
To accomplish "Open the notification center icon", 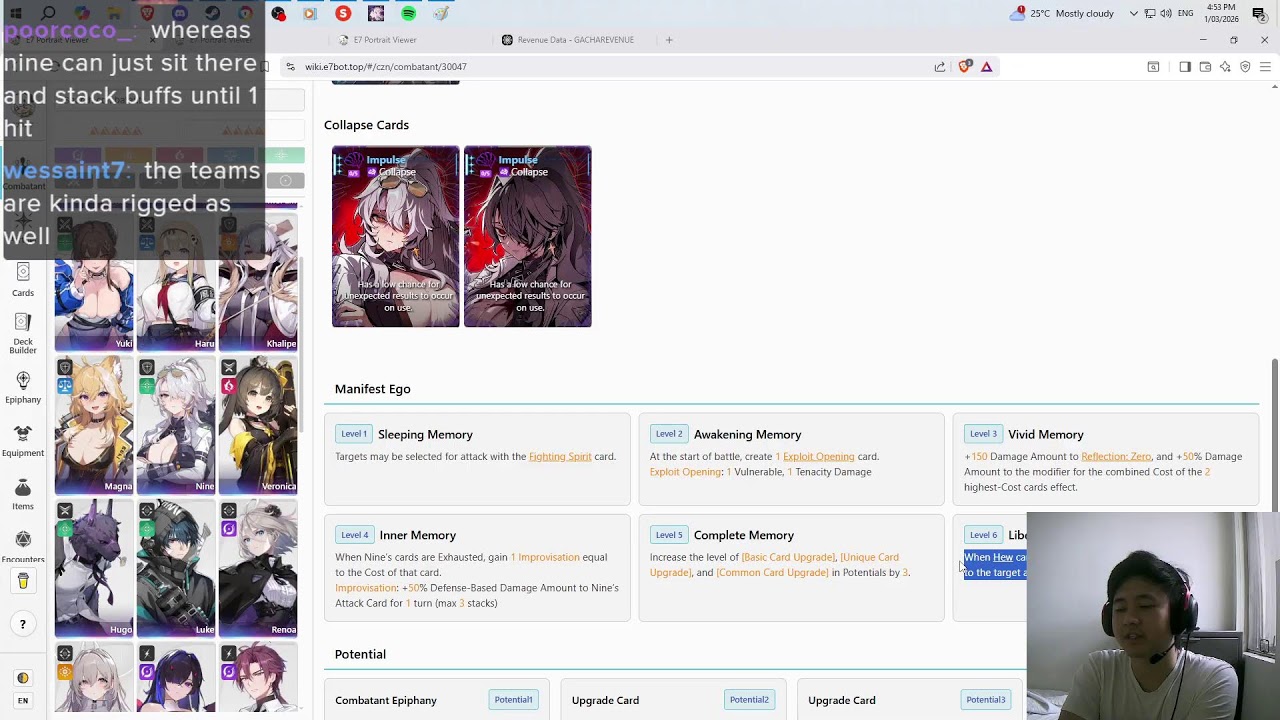I will [1259, 14].
